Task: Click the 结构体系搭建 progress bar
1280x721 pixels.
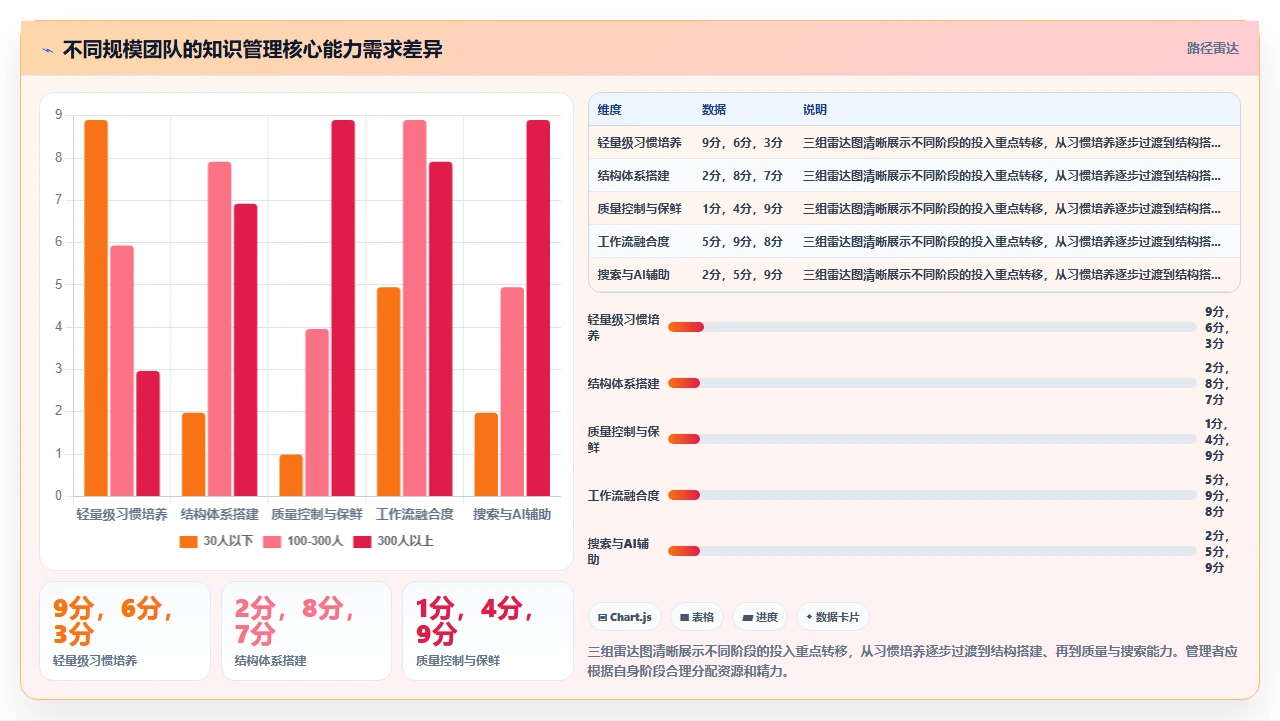Action: tap(932, 383)
